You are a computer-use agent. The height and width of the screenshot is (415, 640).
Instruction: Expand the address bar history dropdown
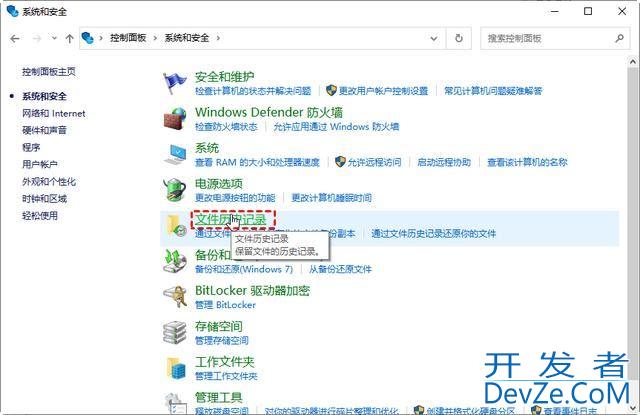click(434, 39)
